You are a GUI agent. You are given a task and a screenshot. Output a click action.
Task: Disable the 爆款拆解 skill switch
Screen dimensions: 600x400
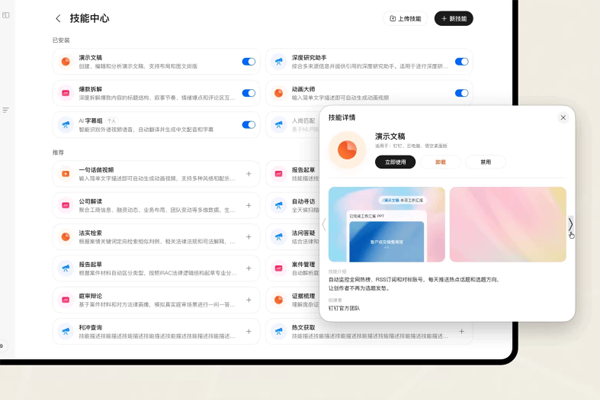(x=248, y=93)
